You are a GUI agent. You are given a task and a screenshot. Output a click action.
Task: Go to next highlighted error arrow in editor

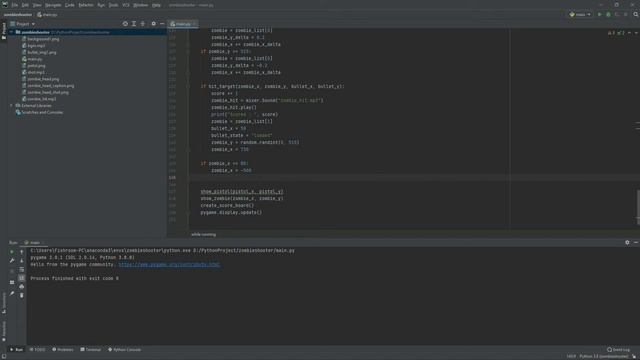pyautogui.click(x=636, y=33)
